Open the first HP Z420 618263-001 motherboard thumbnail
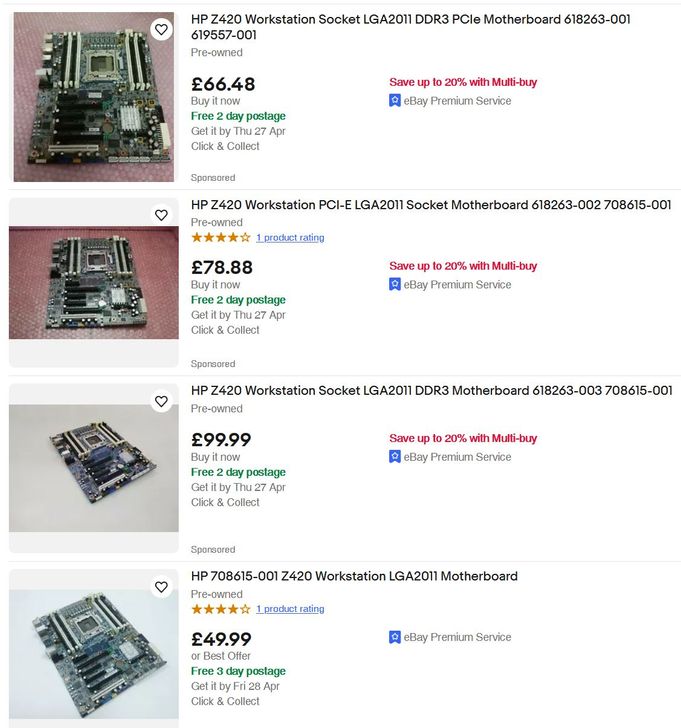Image resolution: width=681 pixels, height=728 pixels. coord(94,97)
